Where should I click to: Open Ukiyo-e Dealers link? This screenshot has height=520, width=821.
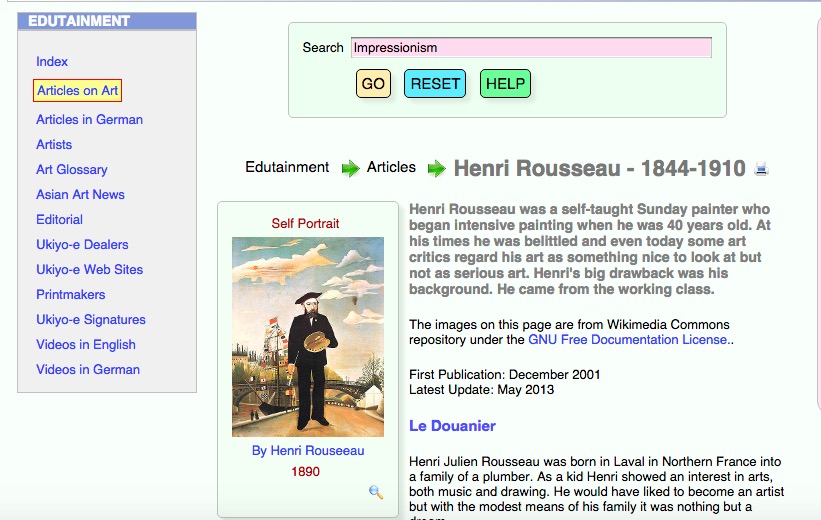(x=82, y=245)
